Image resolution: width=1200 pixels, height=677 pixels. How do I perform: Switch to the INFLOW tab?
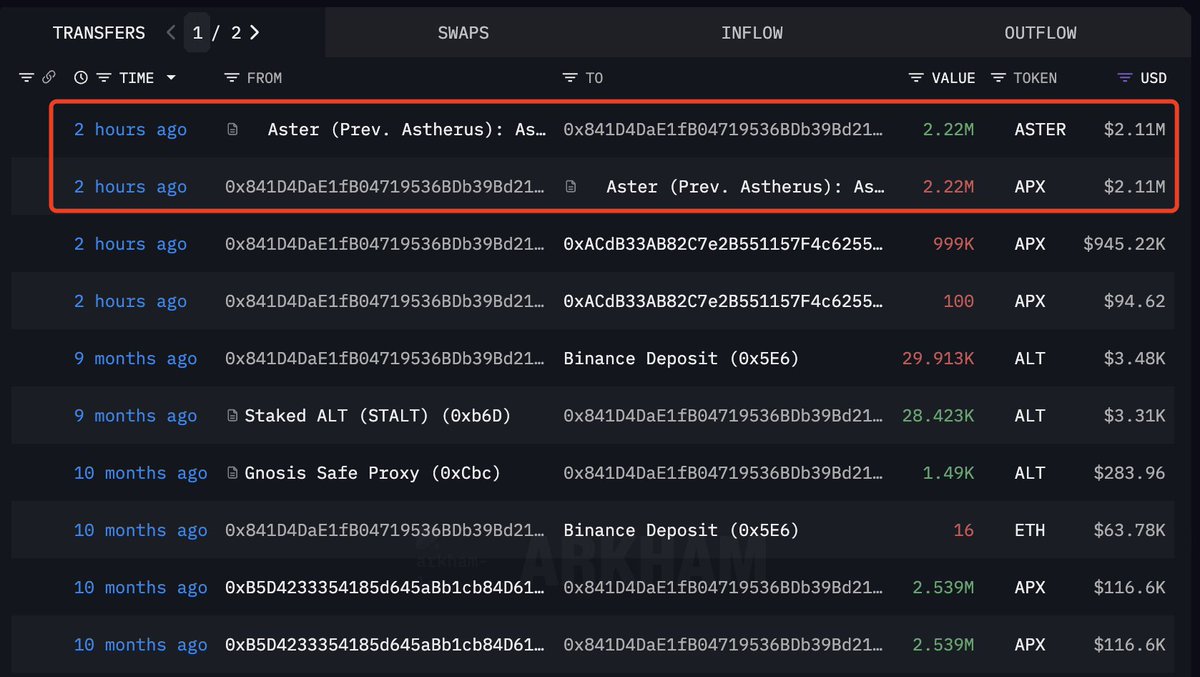(x=752, y=33)
